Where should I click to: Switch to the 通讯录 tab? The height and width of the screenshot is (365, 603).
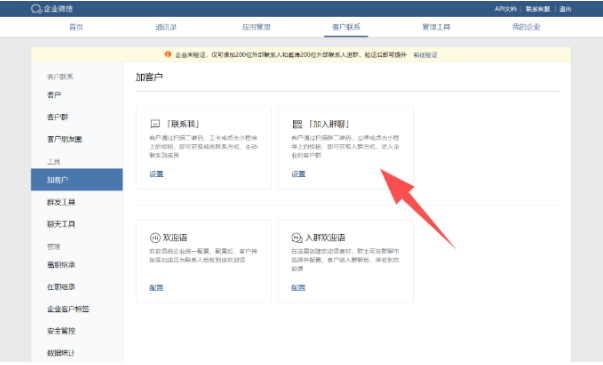pos(166,27)
